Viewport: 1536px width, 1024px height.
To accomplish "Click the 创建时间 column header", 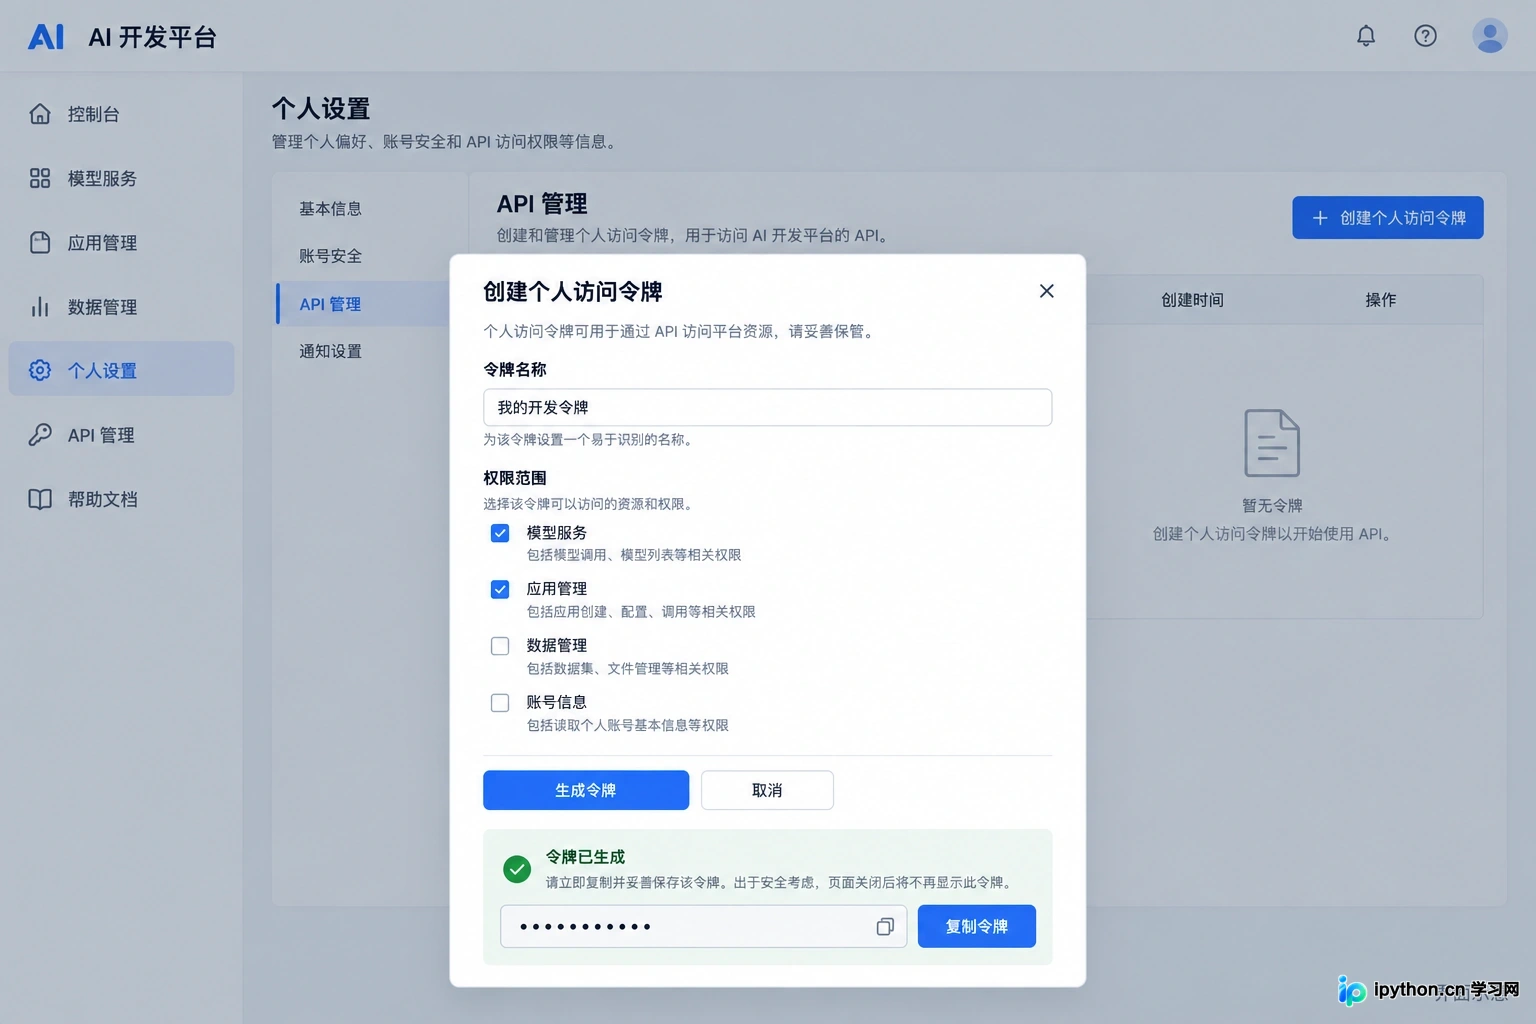I will [1192, 300].
